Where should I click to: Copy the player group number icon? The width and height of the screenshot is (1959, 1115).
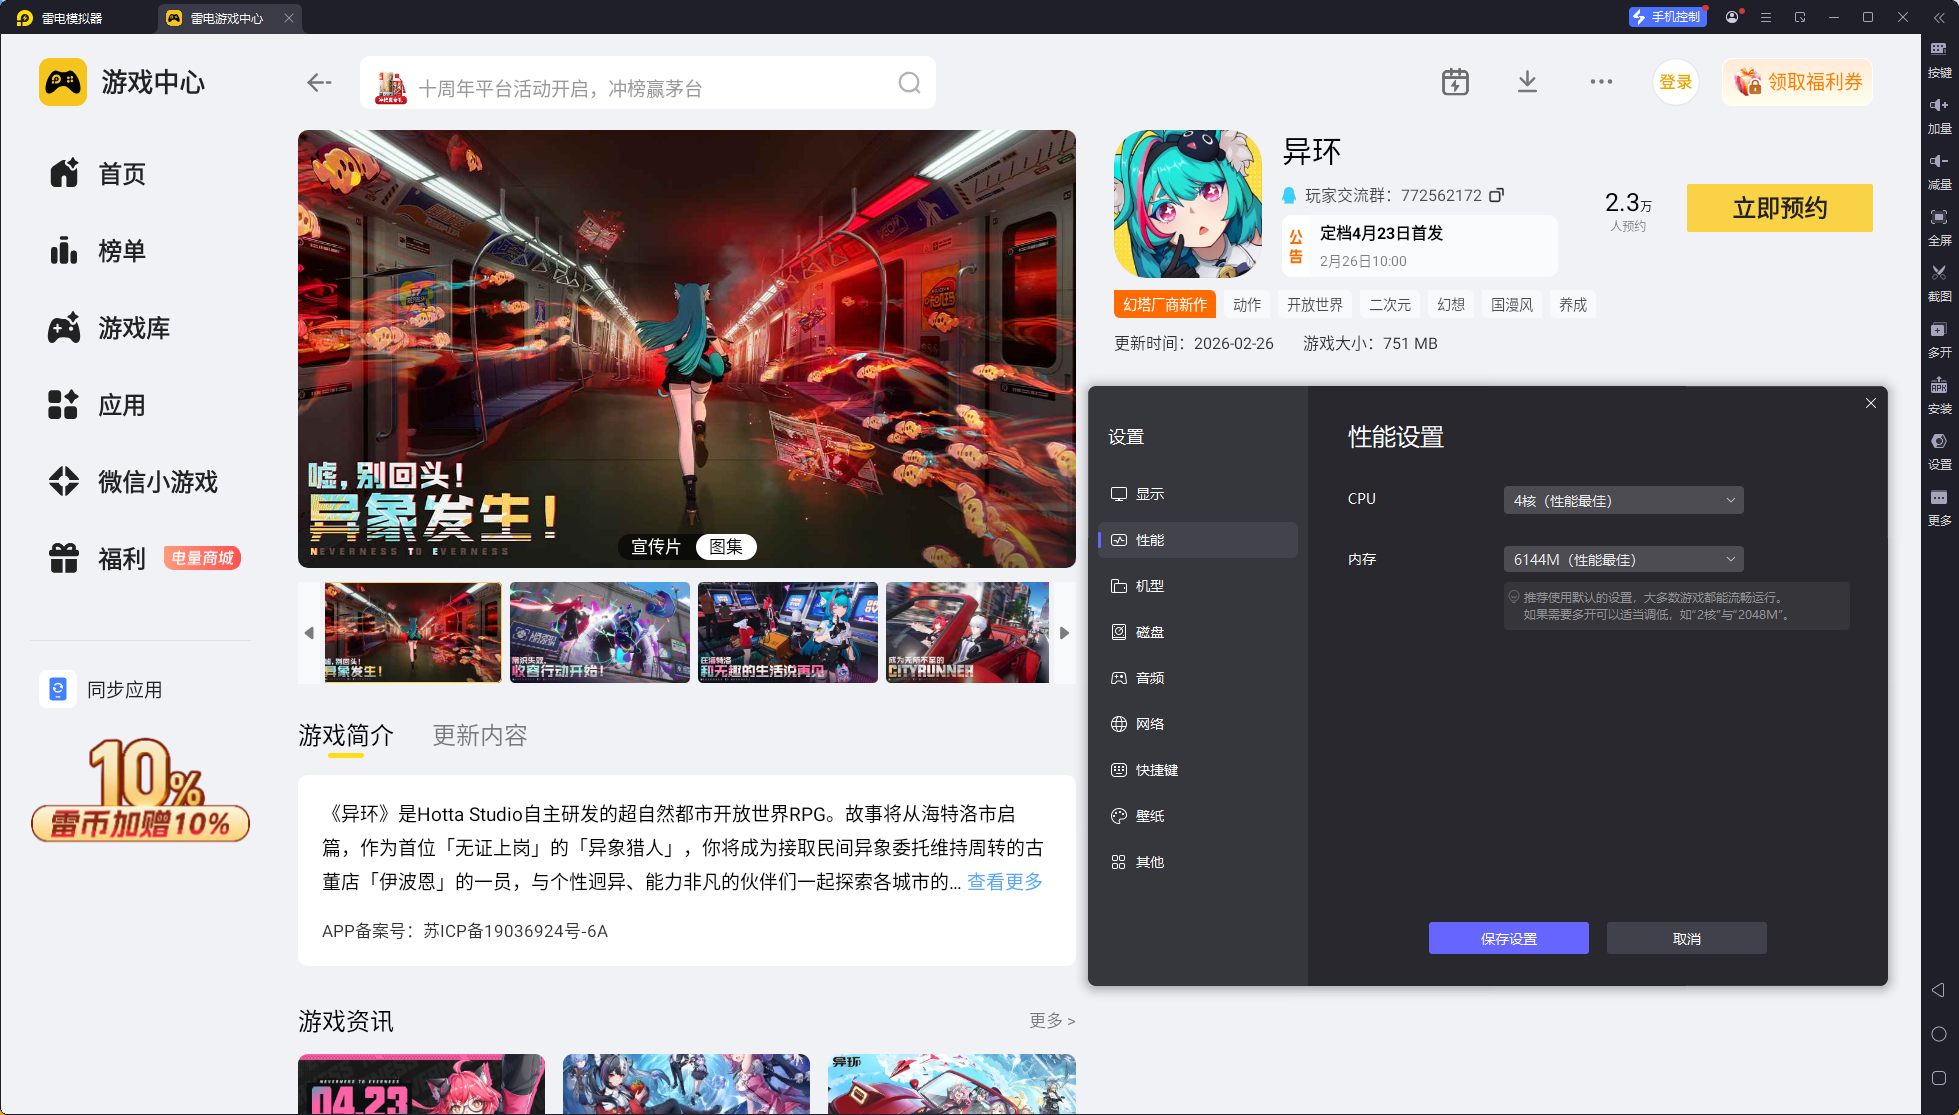[1496, 195]
